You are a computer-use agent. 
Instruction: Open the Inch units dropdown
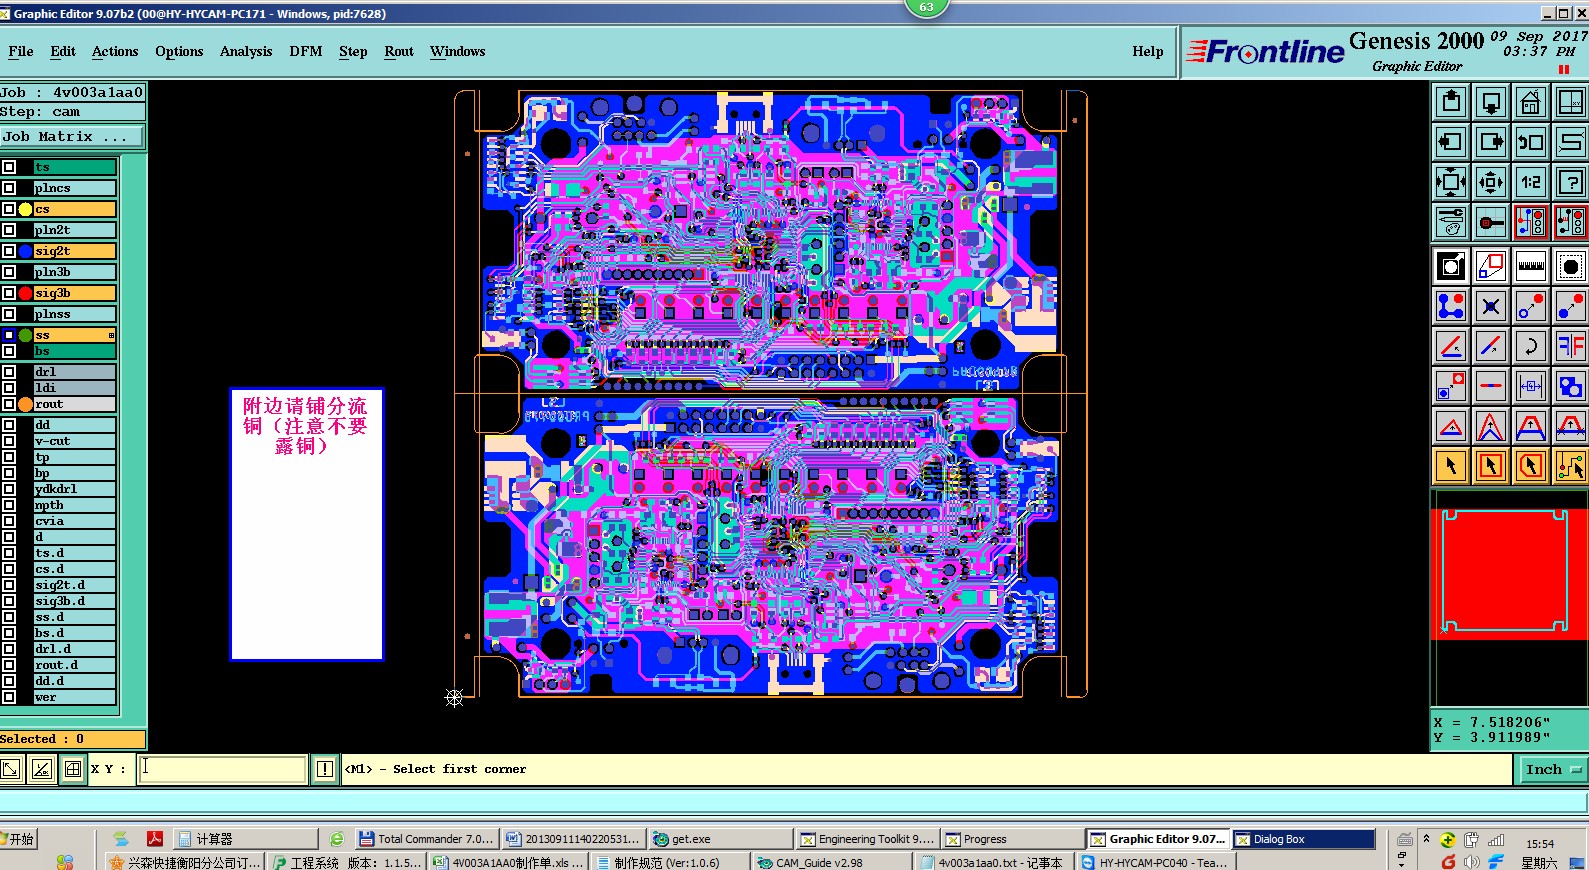point(1552,769)
